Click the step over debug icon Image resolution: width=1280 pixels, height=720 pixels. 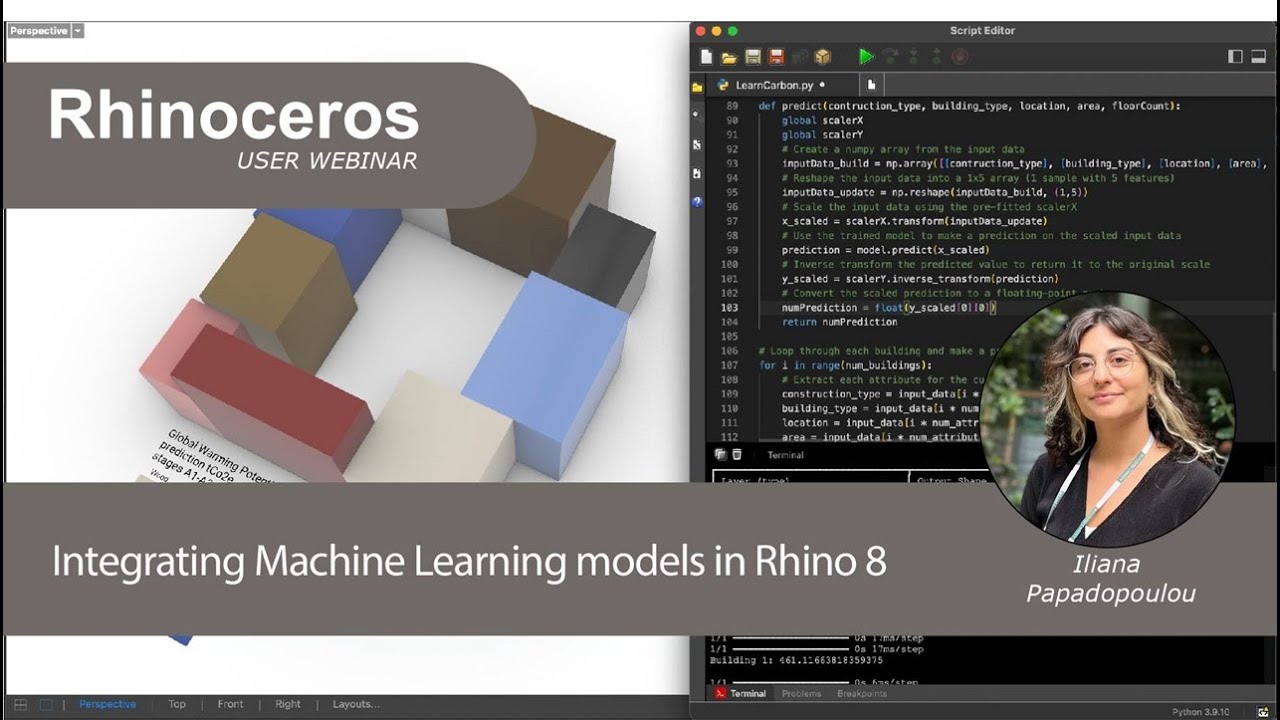[x=890, y=57]
